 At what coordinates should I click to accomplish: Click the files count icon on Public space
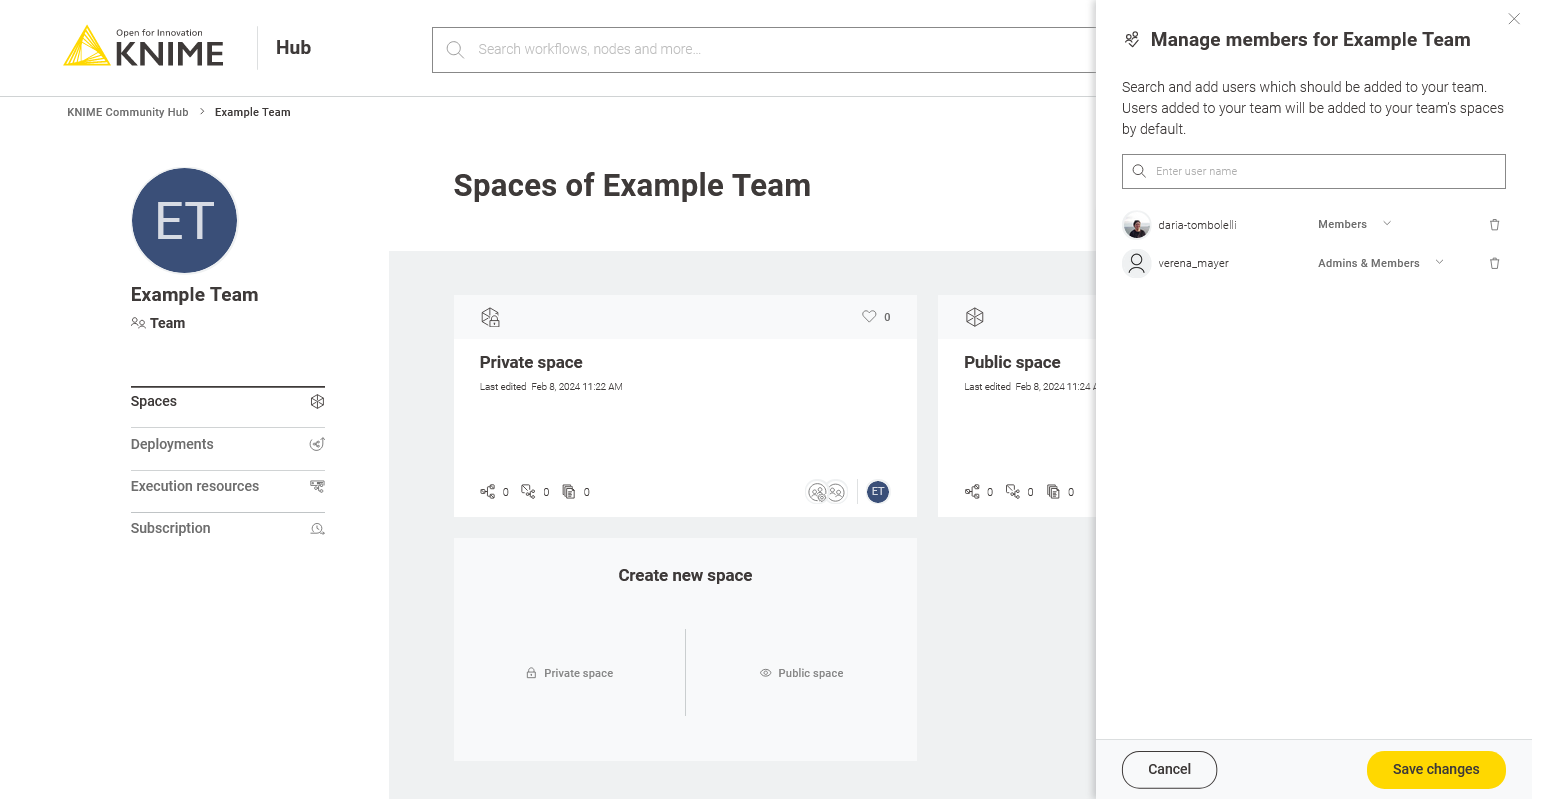point(1053,491)
